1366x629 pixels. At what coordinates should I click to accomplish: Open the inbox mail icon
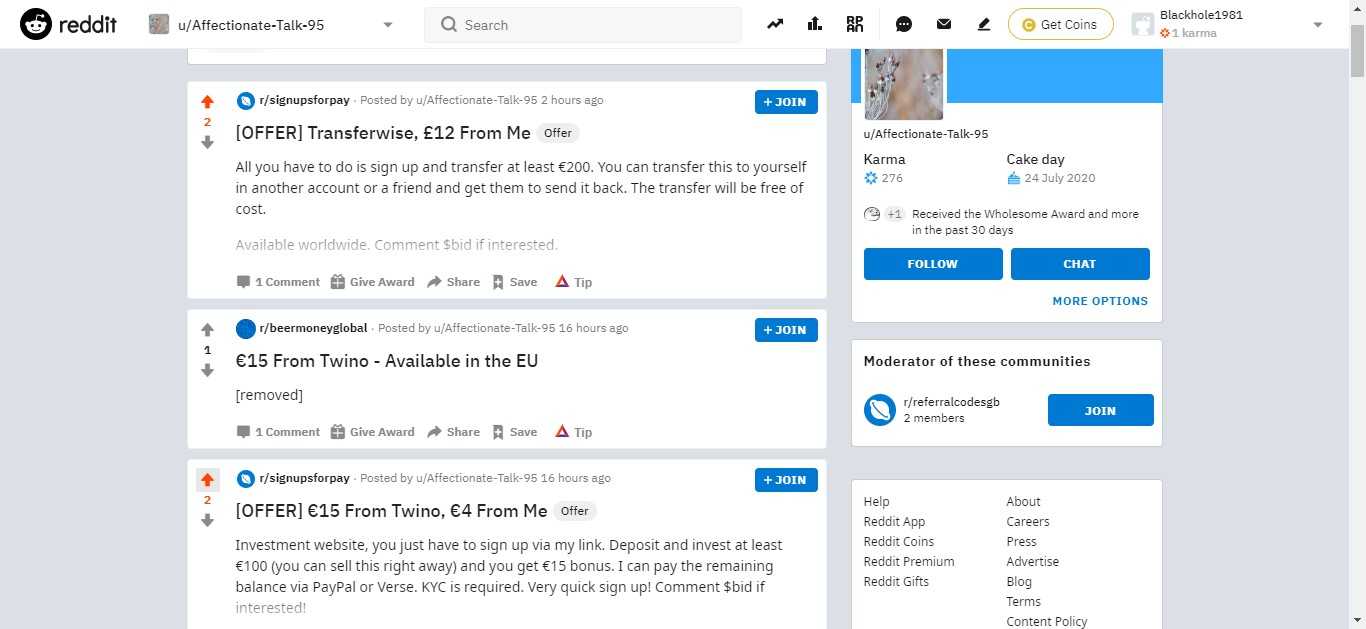[944, 24]
